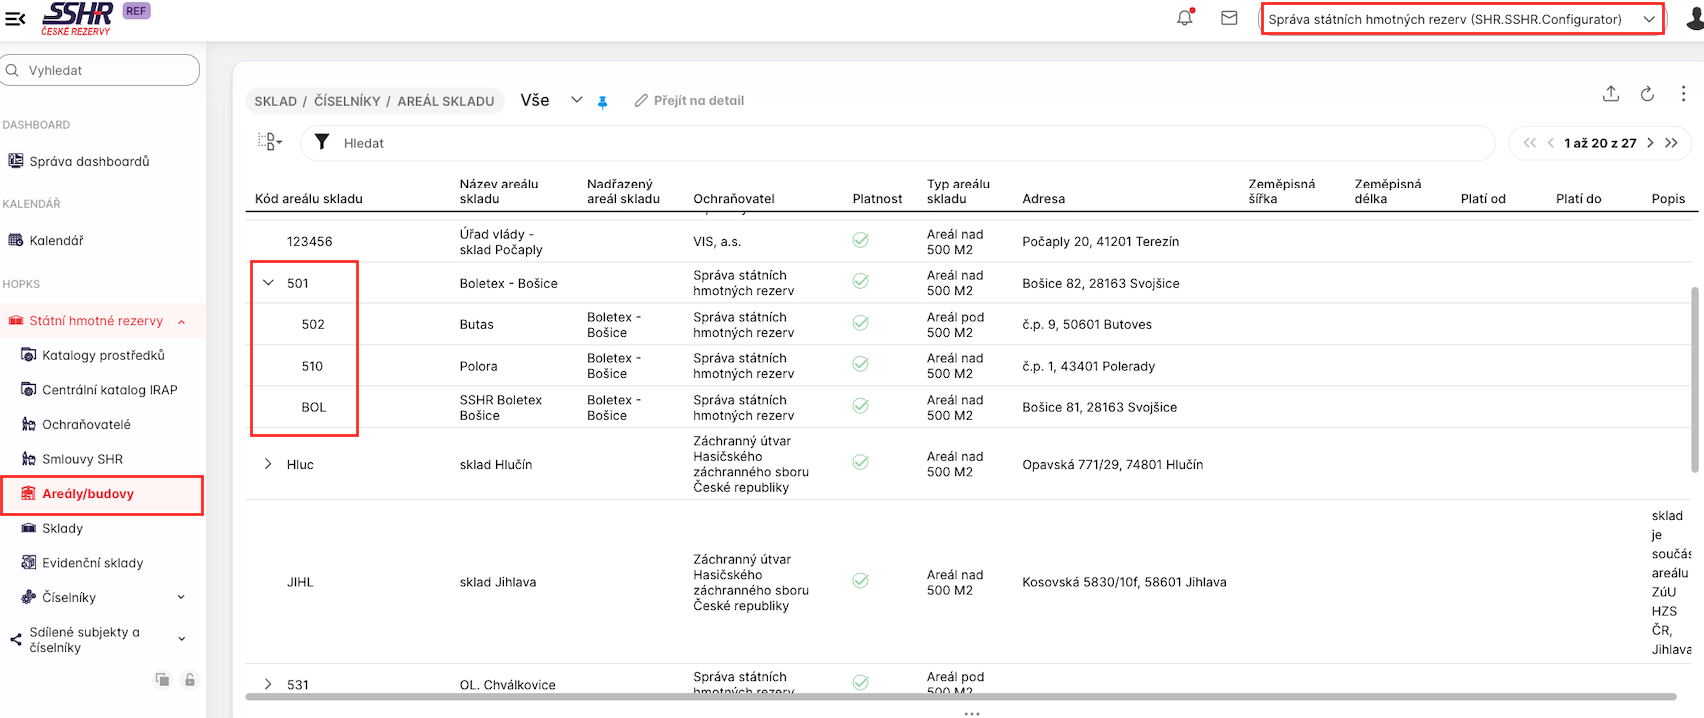Go to next page of results
The image size is (1704, 718).
pos(1650,143)
